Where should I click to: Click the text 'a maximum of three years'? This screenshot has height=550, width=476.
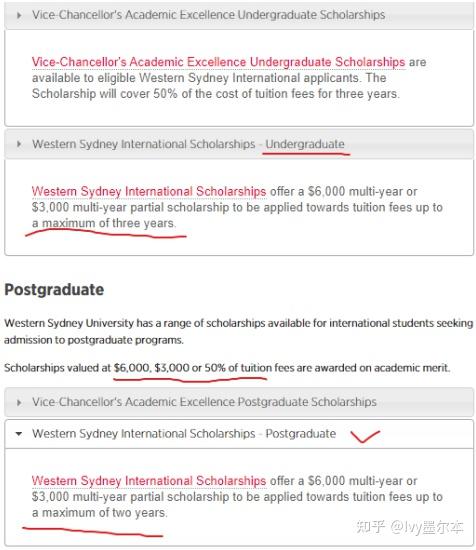click(104, 223)
